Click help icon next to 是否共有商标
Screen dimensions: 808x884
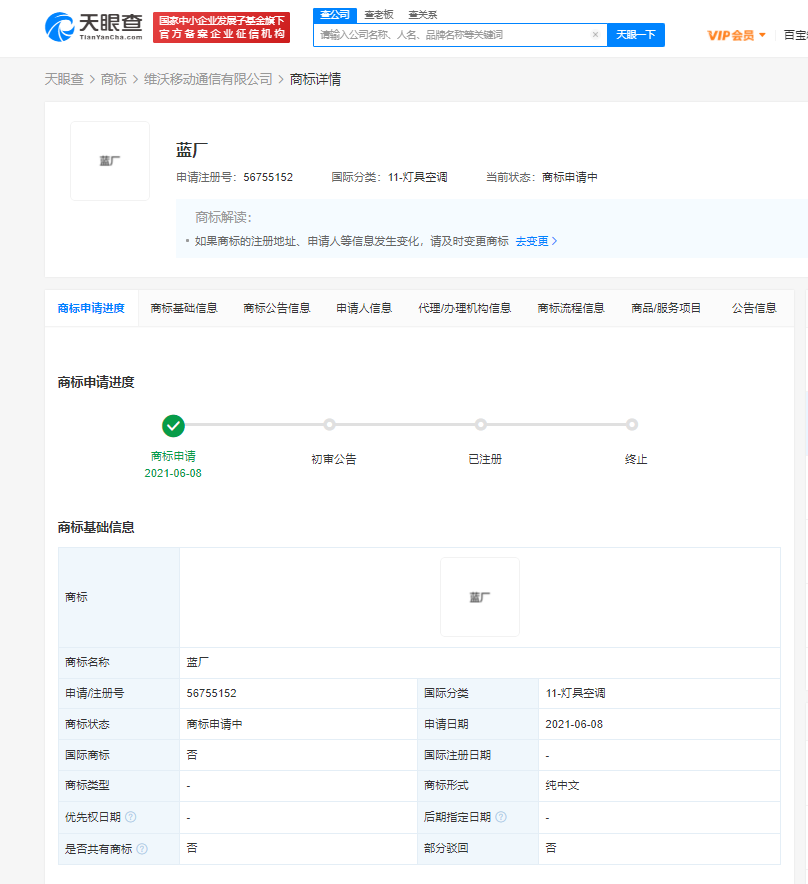(142, 849)
